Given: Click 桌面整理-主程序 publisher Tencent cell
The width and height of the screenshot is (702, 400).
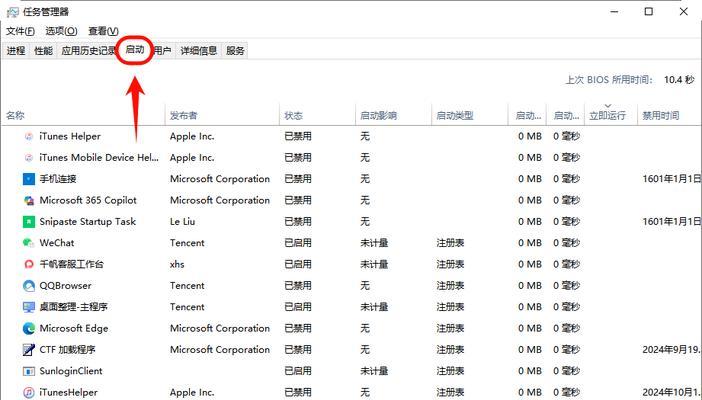Looking at the screenshot, I should coord(187,307).
